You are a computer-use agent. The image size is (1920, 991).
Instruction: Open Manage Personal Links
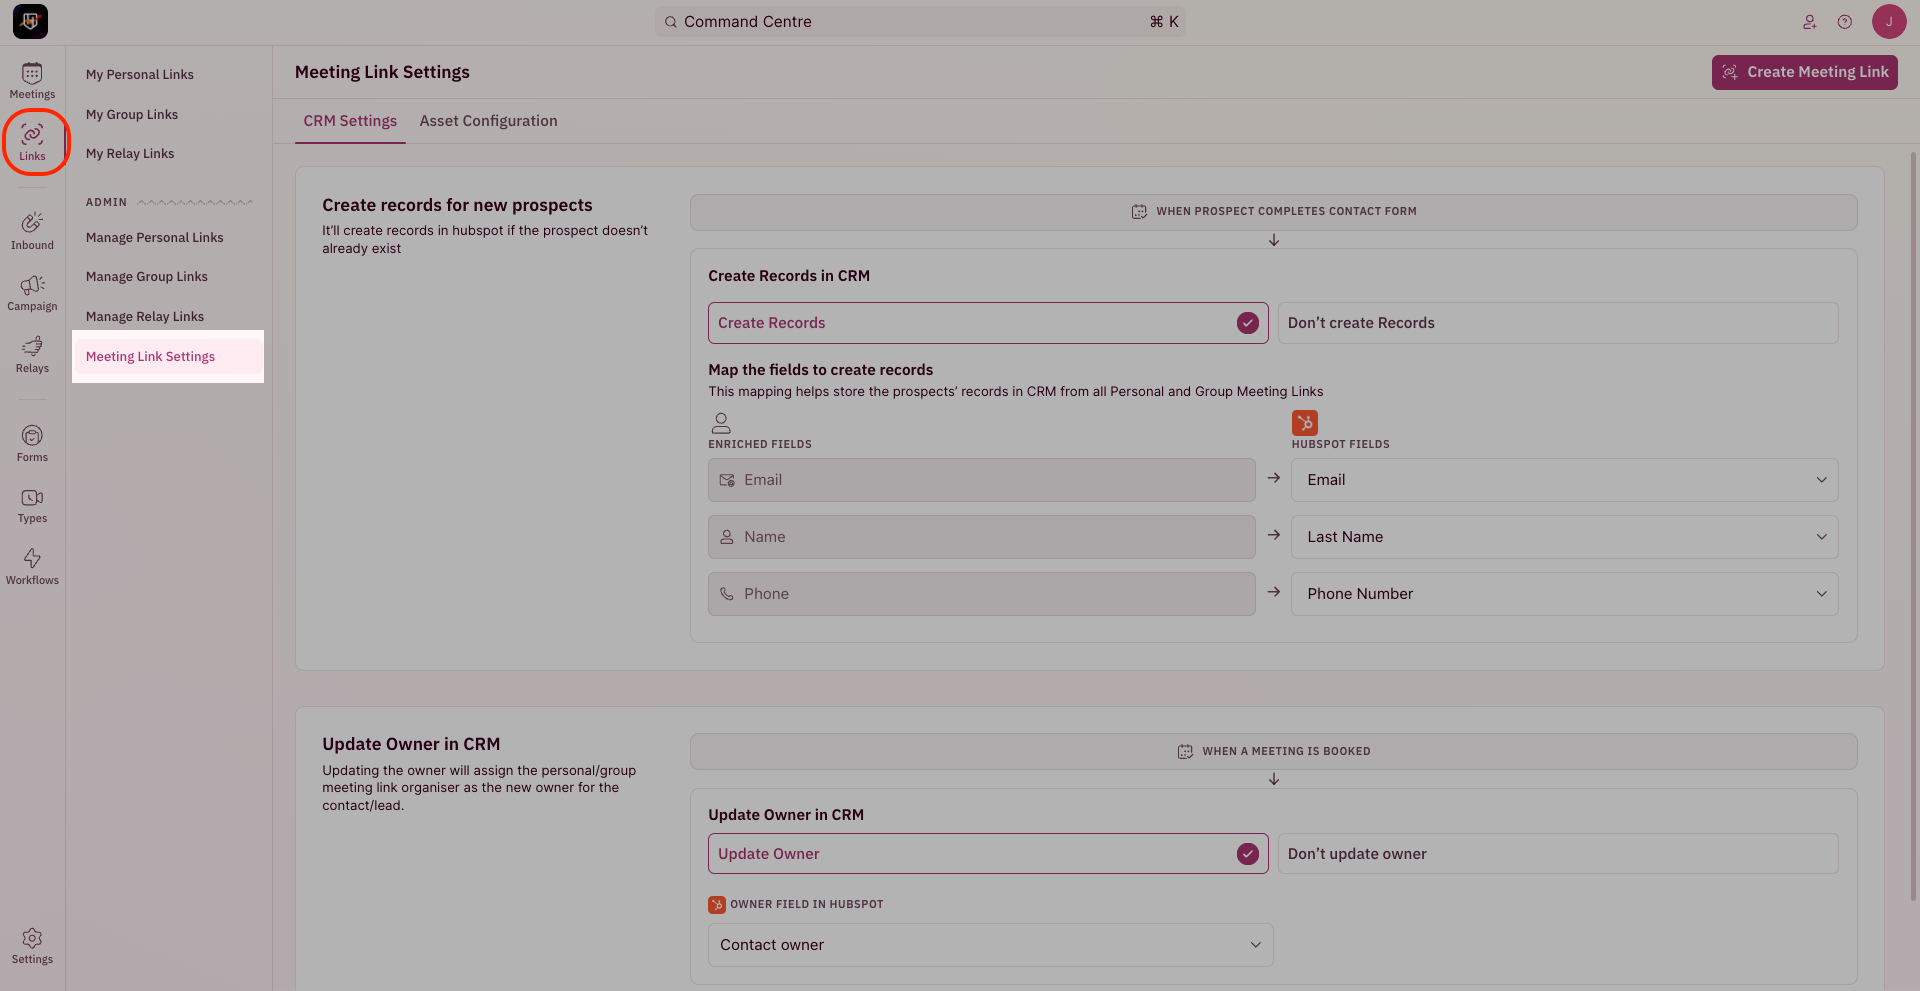pyautogui.click(x=155, y=238)
